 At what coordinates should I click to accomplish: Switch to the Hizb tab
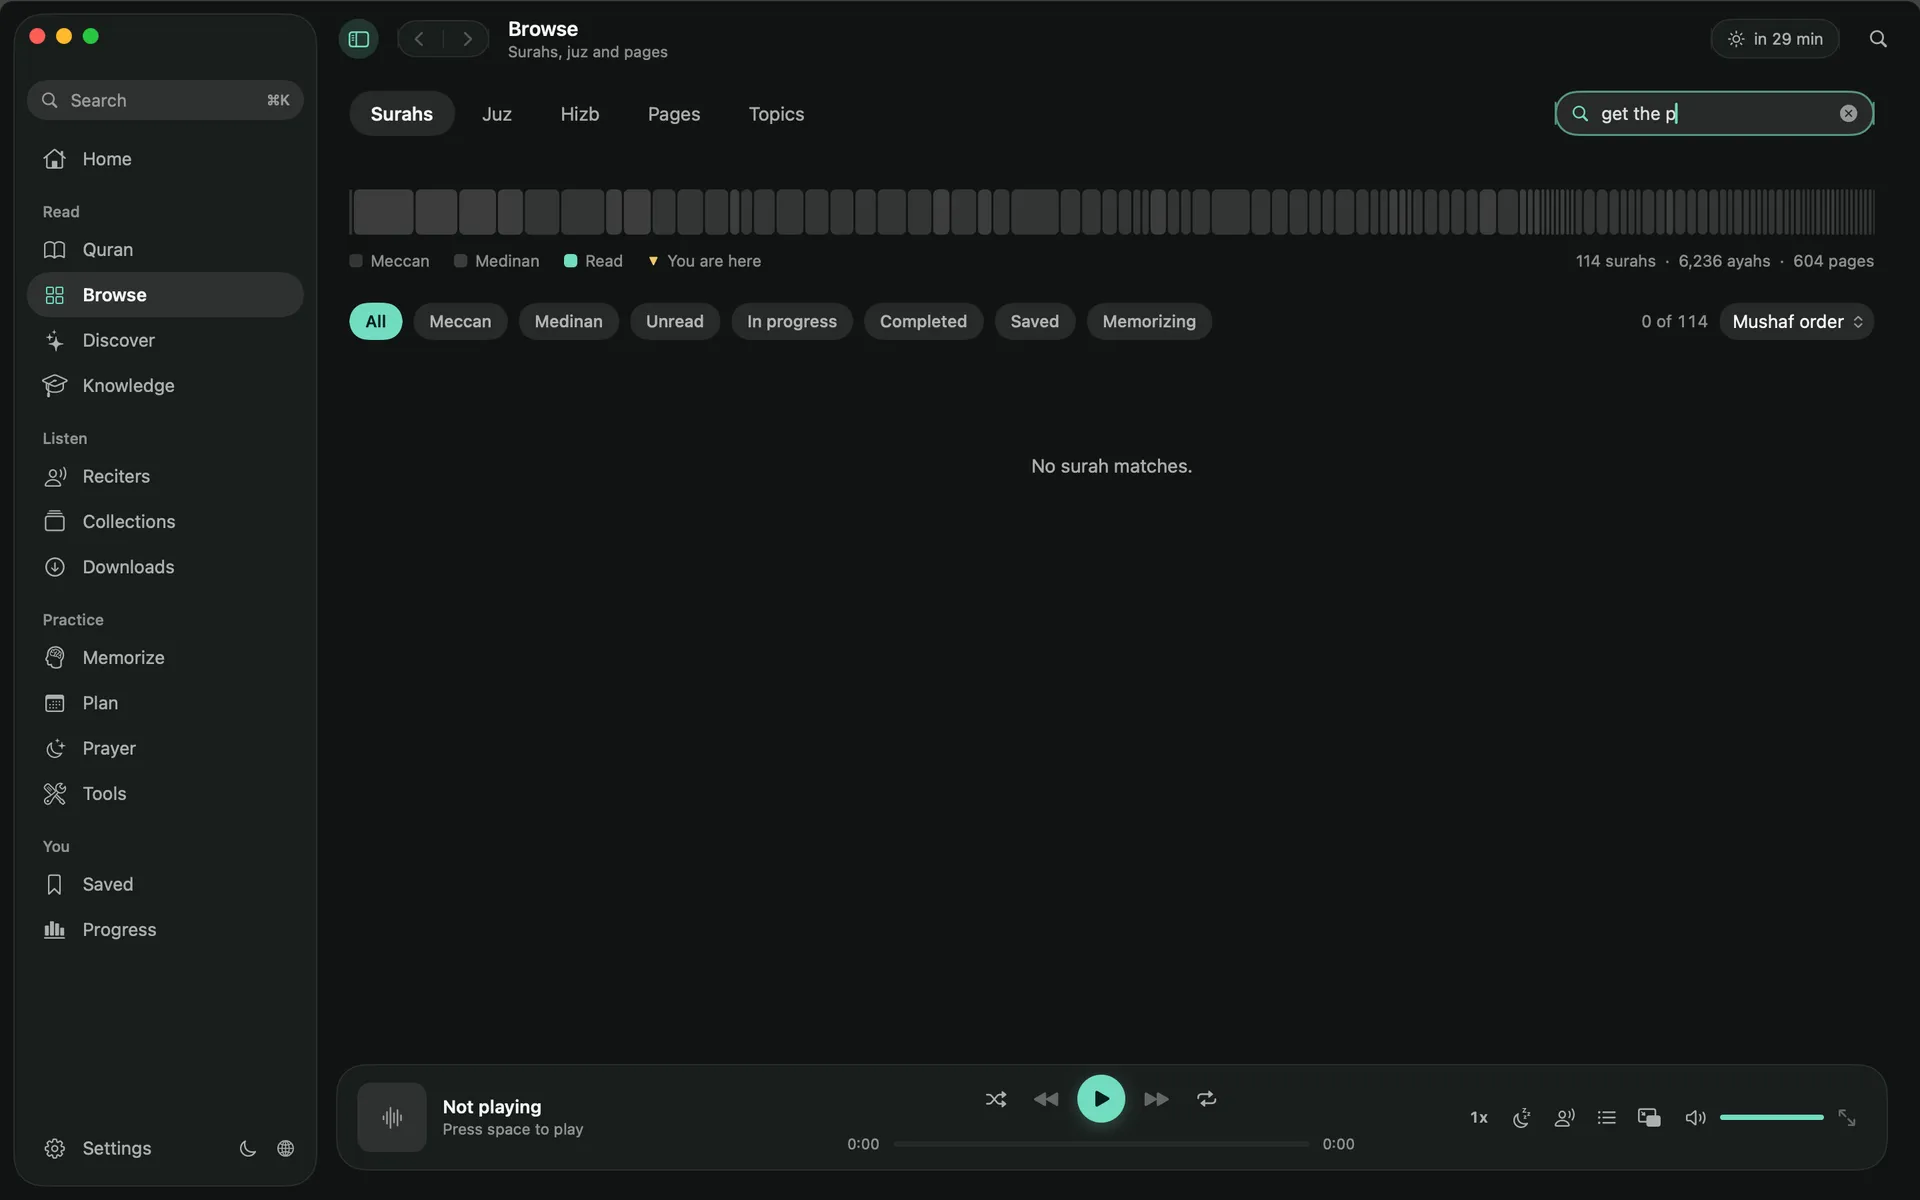point(580,114)
